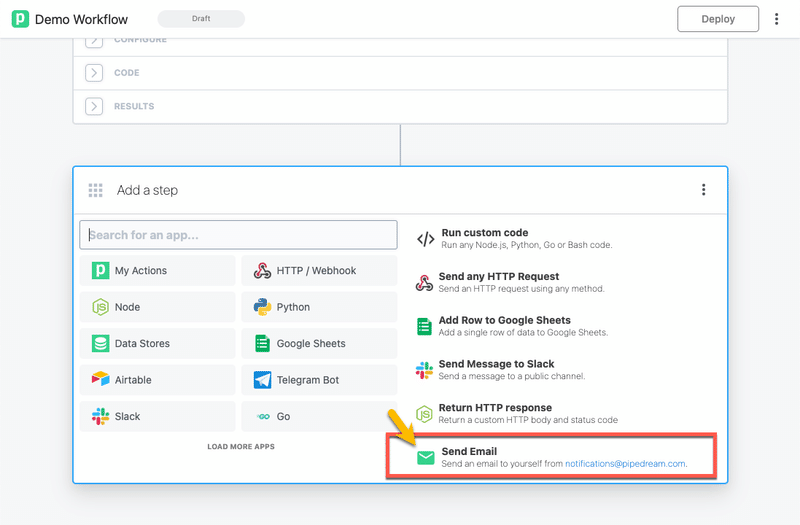Select the My Actions app tile
800x525 pixels.
tap(157, 270)
